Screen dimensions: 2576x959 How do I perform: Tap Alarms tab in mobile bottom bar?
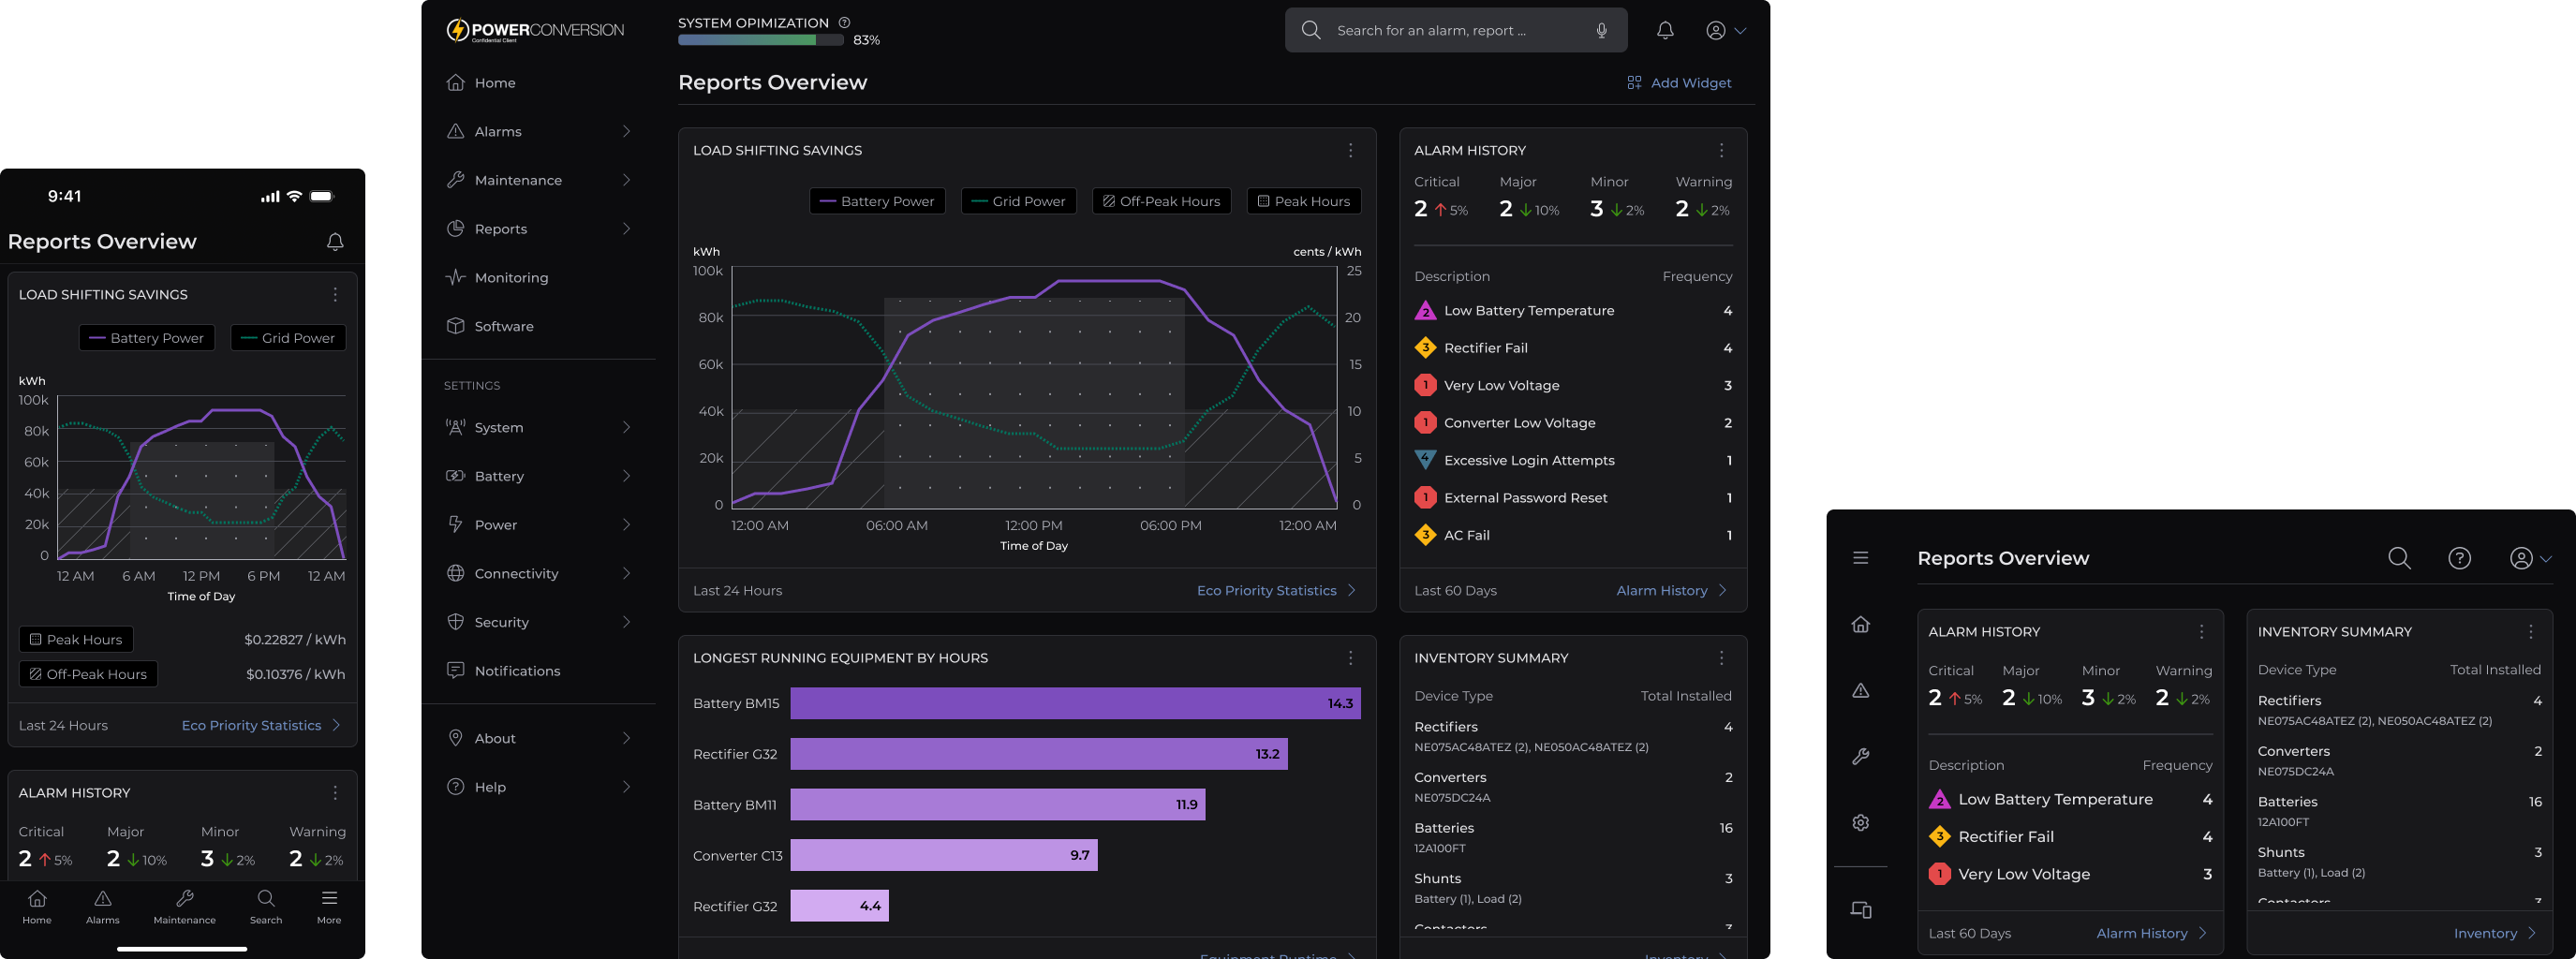(x=102, y=906)
